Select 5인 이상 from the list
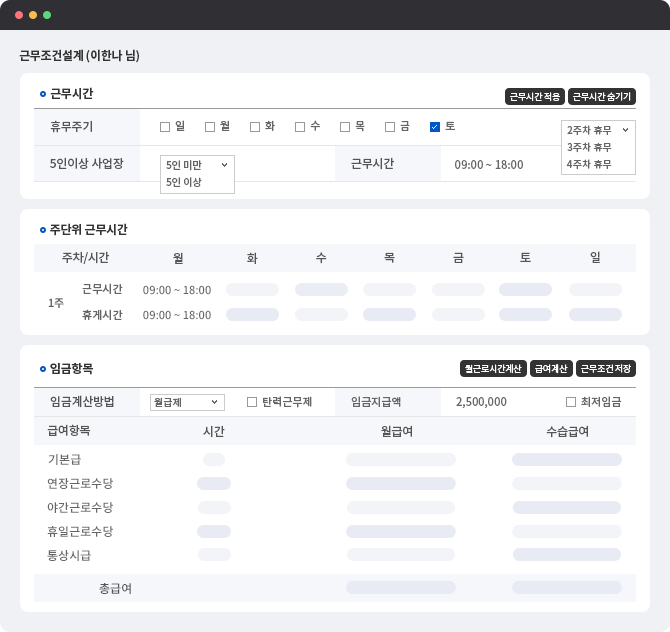The height and width of the screenshot is (632, 670). [x=184, y=182]
